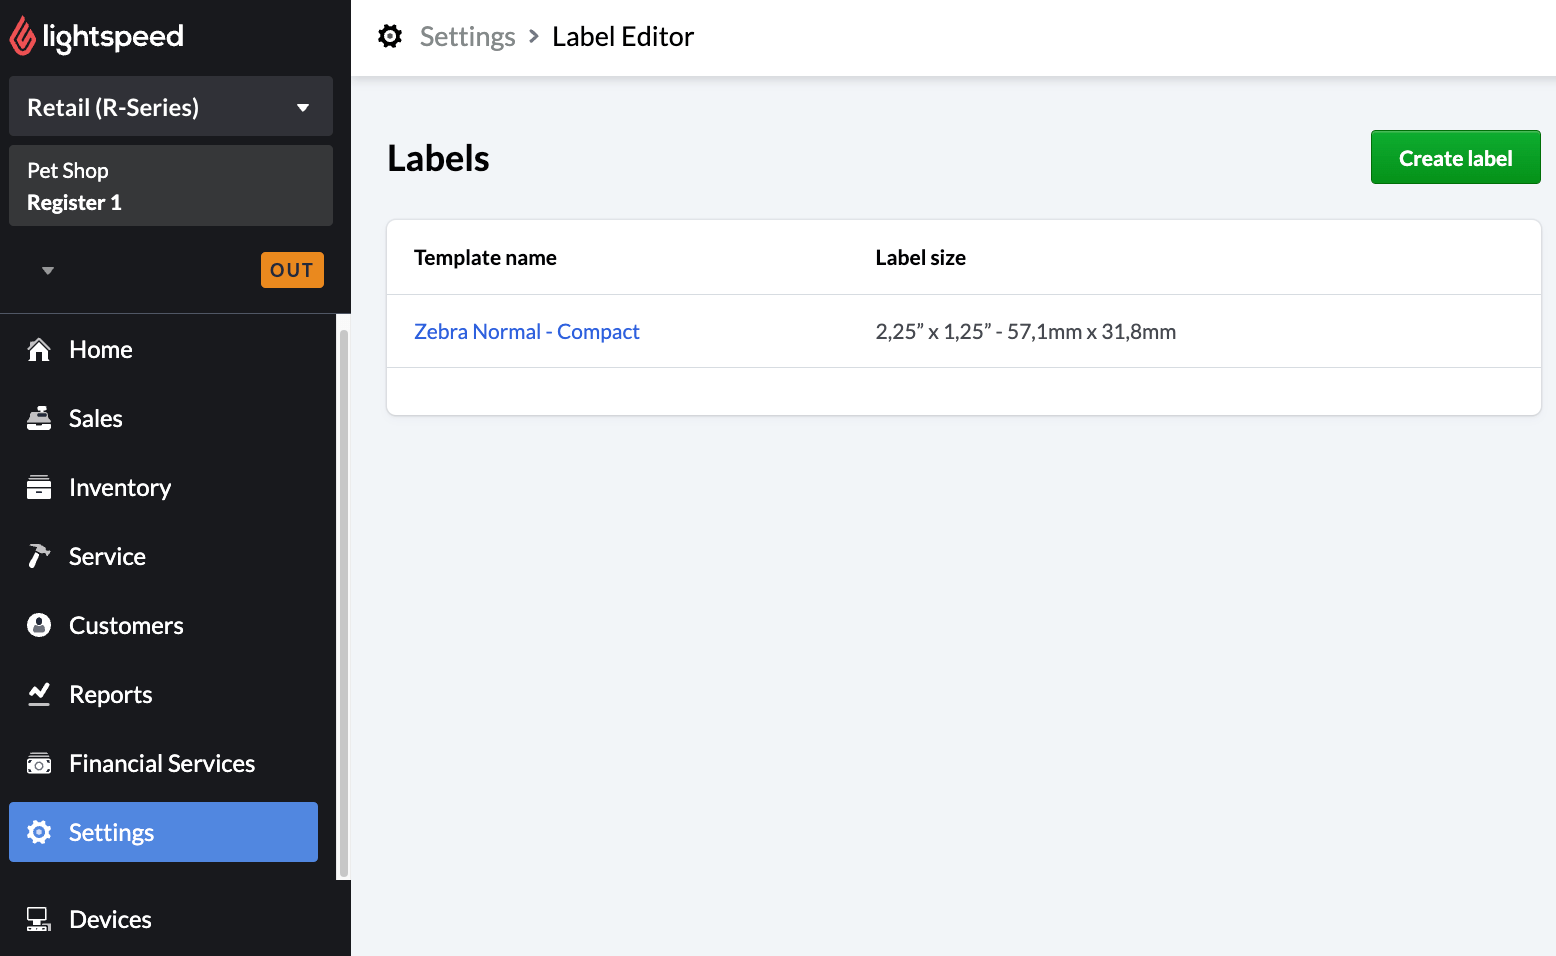1556x956 pixels.
Task: Open the Zebra Normal - Compact template
Action: 526,332
